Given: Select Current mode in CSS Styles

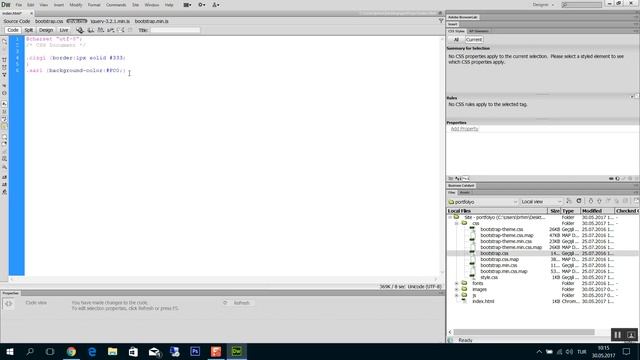Looking at the screenshot, I should pos(474,40).
